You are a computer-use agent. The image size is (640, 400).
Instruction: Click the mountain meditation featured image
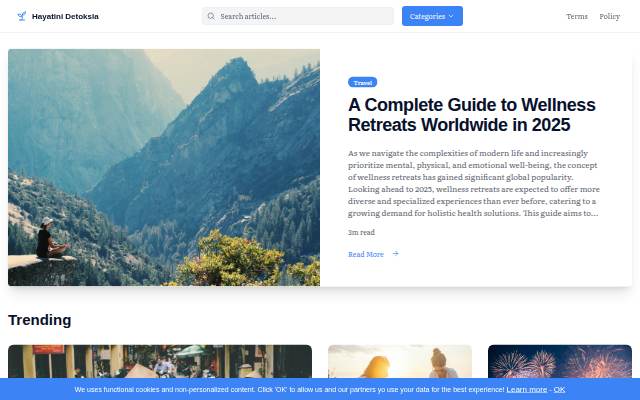tap(164, 167)
